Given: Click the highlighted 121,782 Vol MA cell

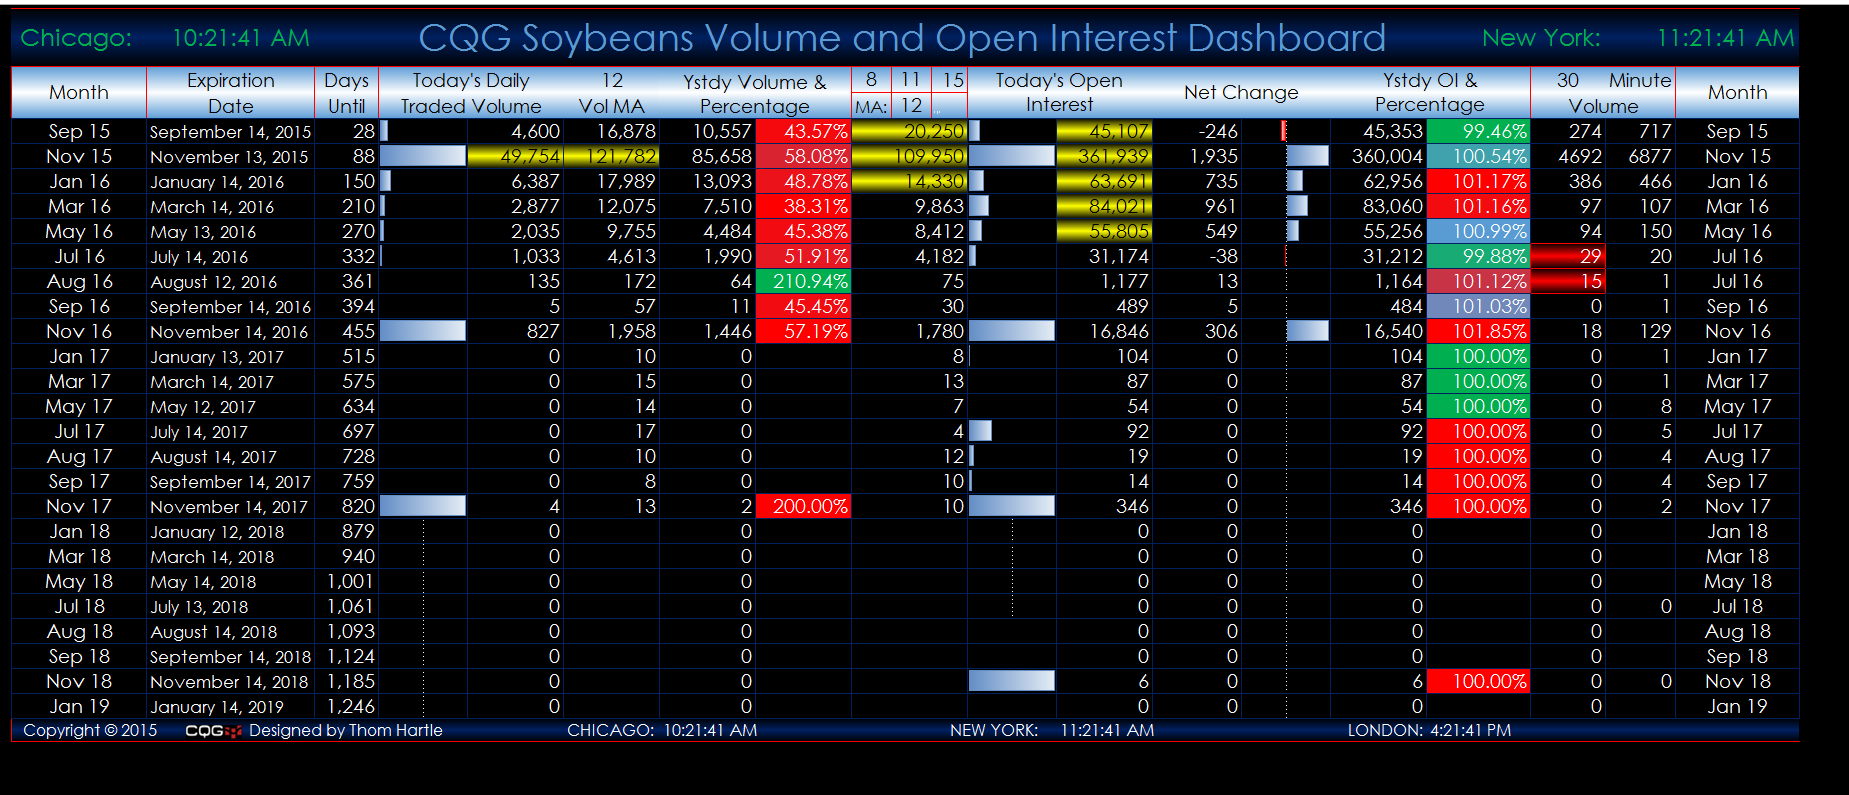Looking at the screenshot, I should (611, 156).
